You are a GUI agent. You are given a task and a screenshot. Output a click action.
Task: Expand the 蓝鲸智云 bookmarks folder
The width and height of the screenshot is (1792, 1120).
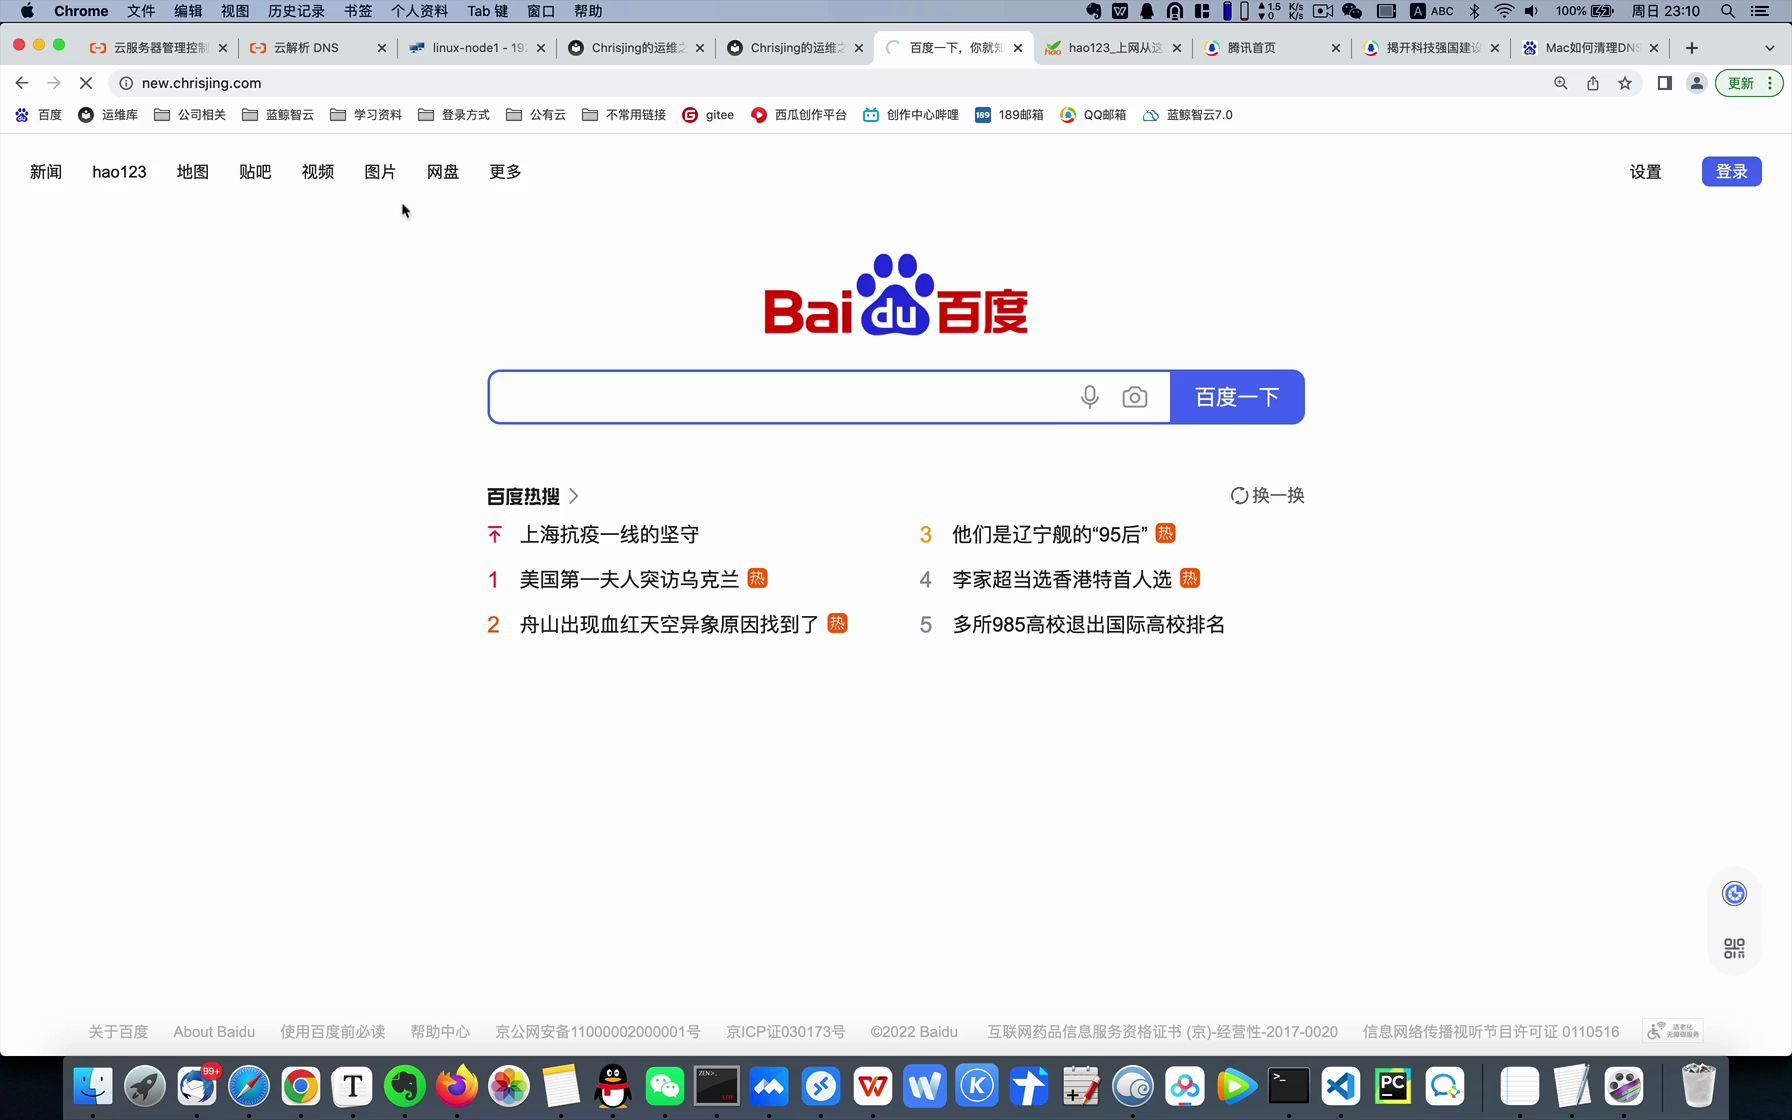click(x=278, y=115)
